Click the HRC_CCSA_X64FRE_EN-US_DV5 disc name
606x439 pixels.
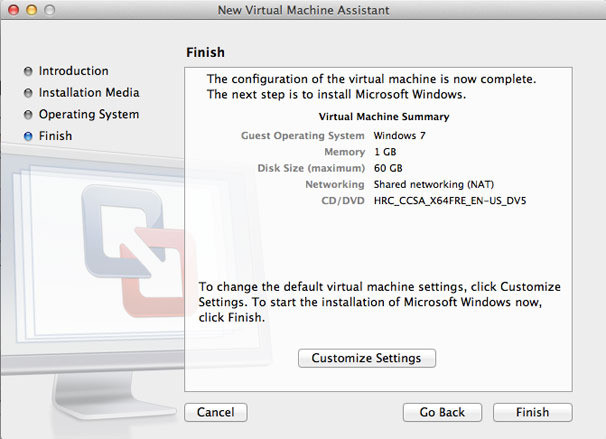point(450,201)
